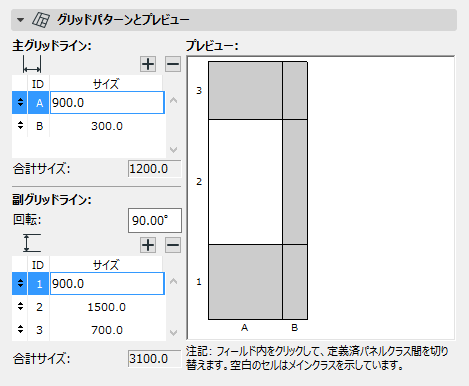Select ID 2 in secondary gridline list

pyautogui.click(x=39, y=307)
